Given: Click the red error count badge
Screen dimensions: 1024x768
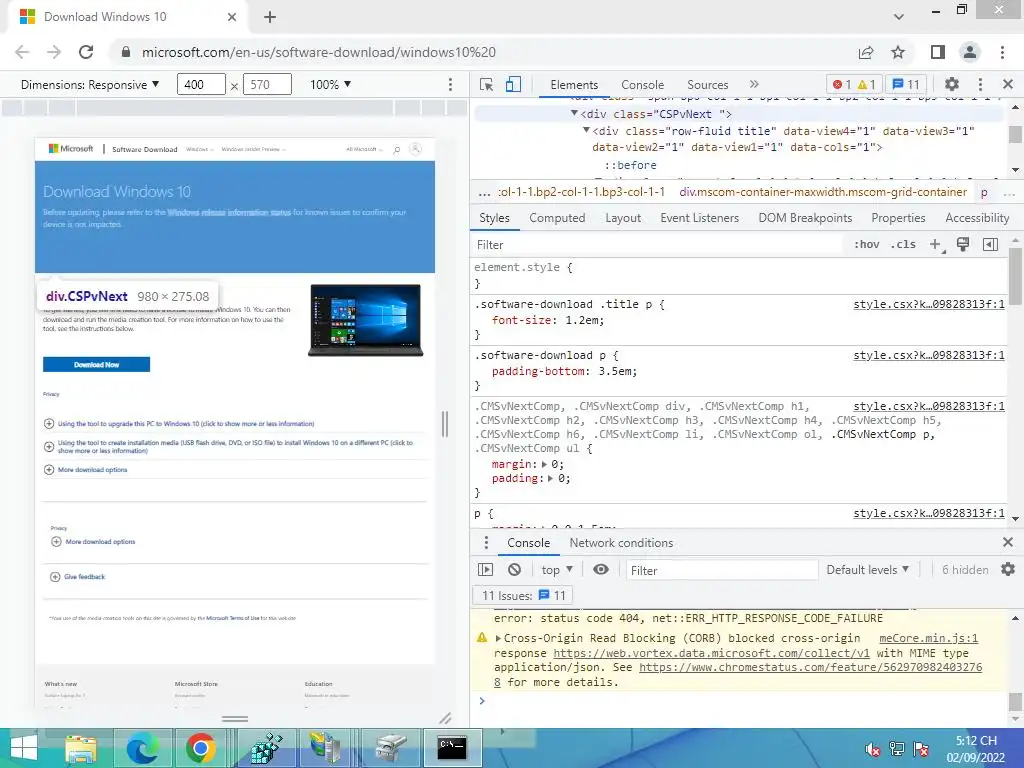Looking at the screenshot, I should point(841,85).
